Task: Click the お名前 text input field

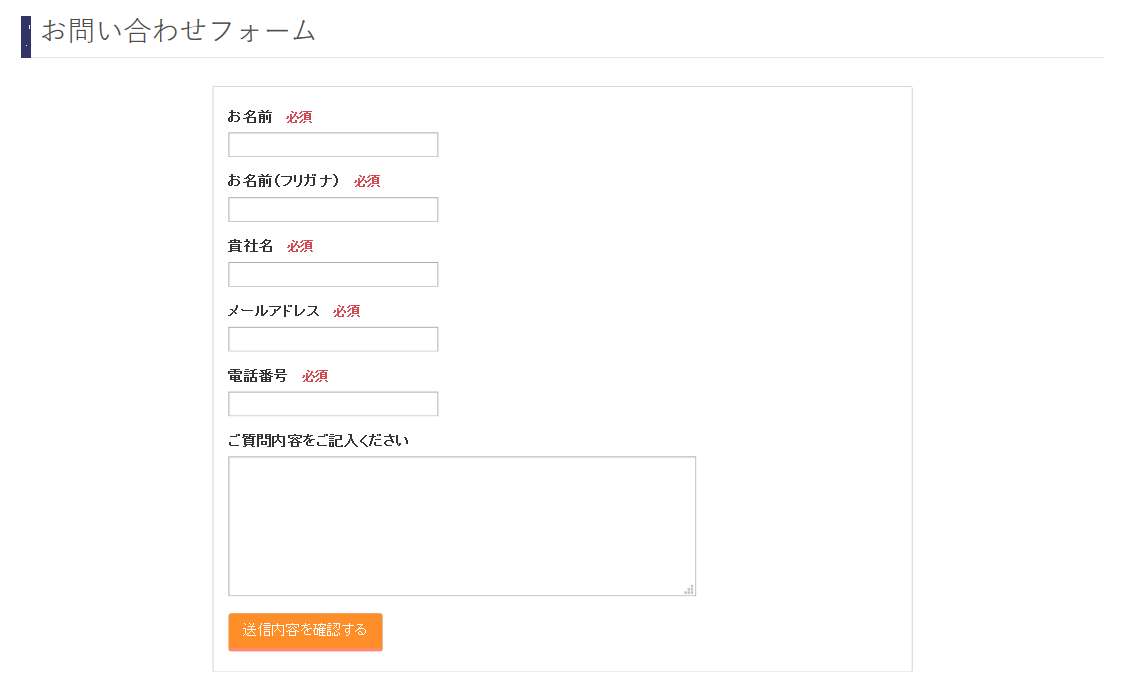Action: (x=333, y=145)
